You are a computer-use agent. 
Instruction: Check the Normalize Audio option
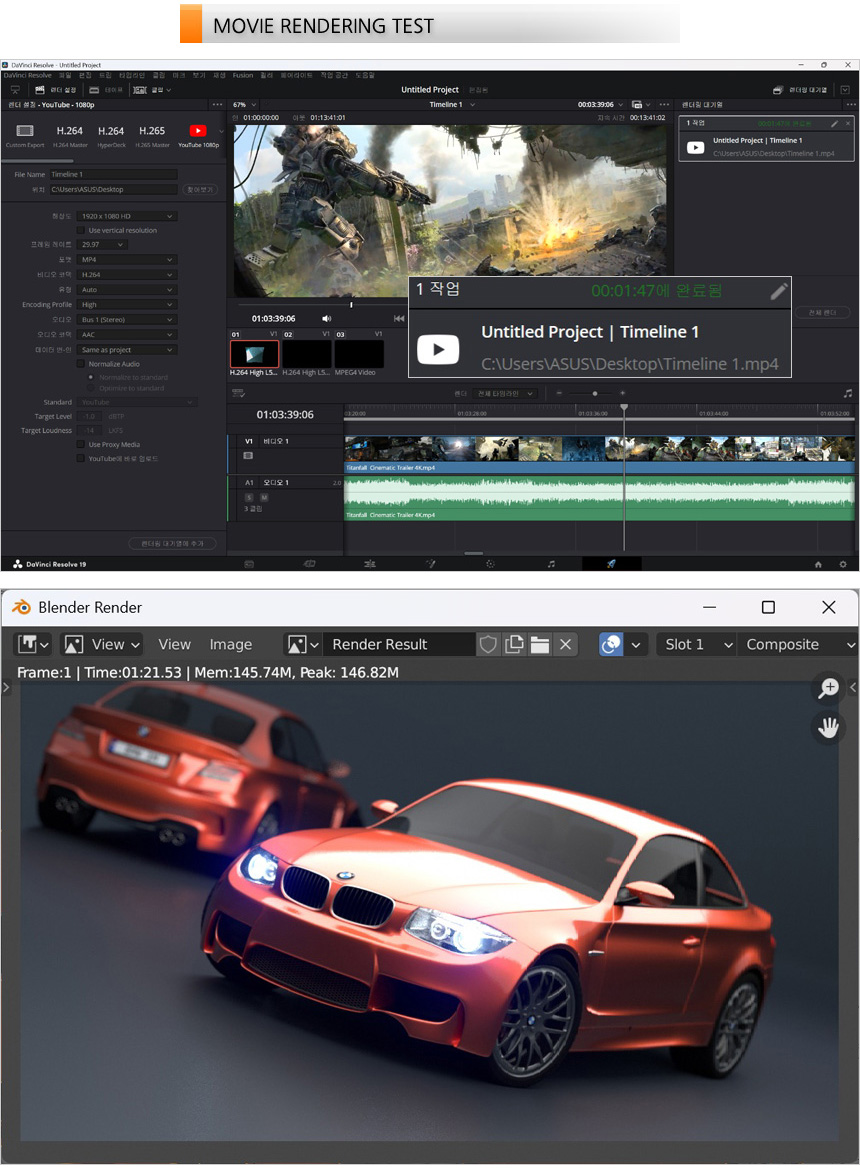click(x=81, y=364)
